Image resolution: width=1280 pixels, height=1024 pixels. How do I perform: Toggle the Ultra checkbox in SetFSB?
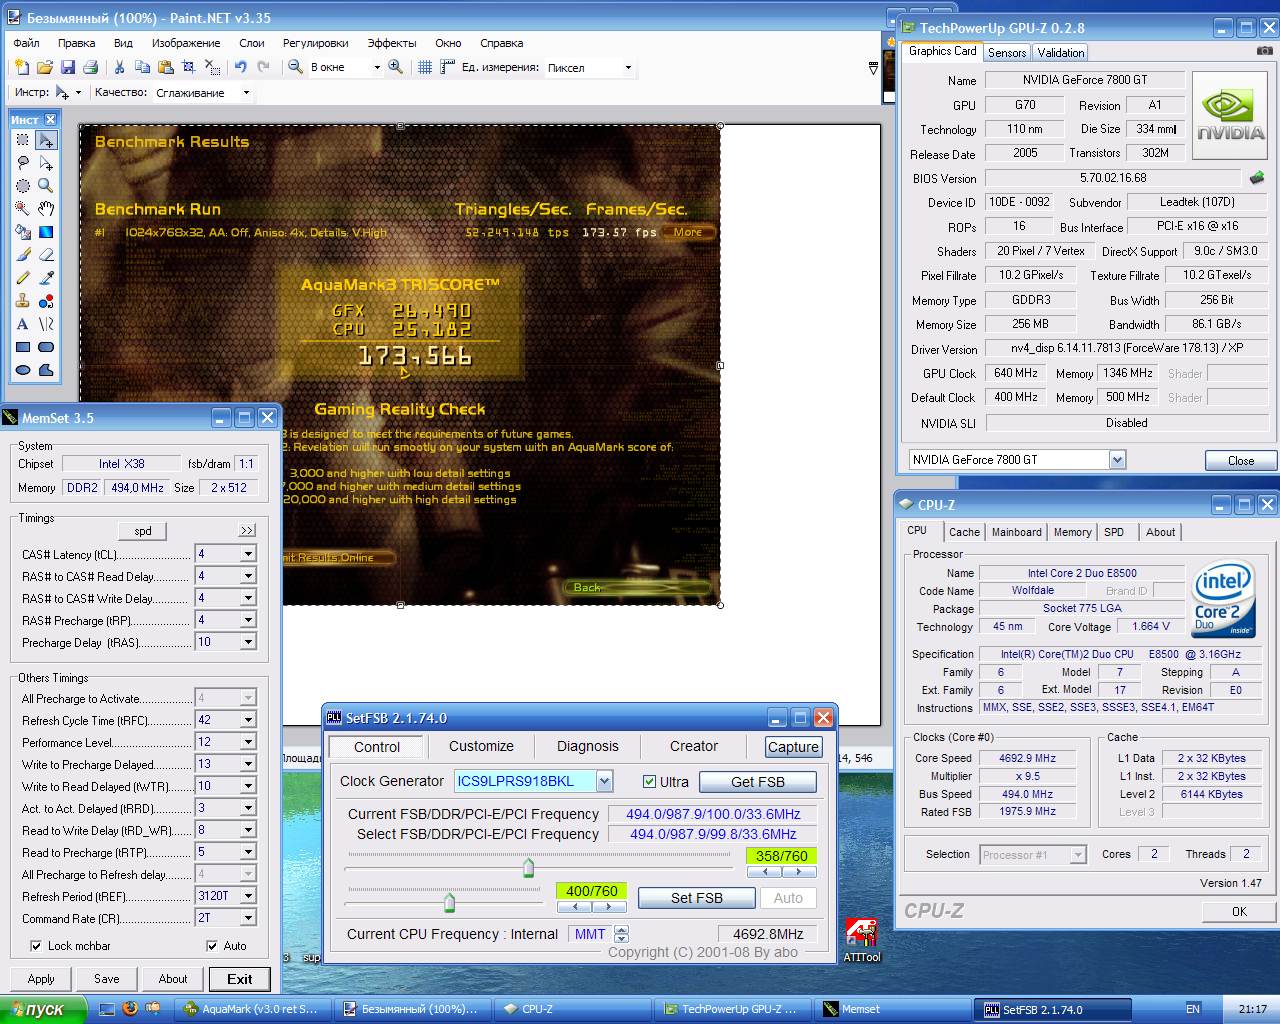click(649, 782)
